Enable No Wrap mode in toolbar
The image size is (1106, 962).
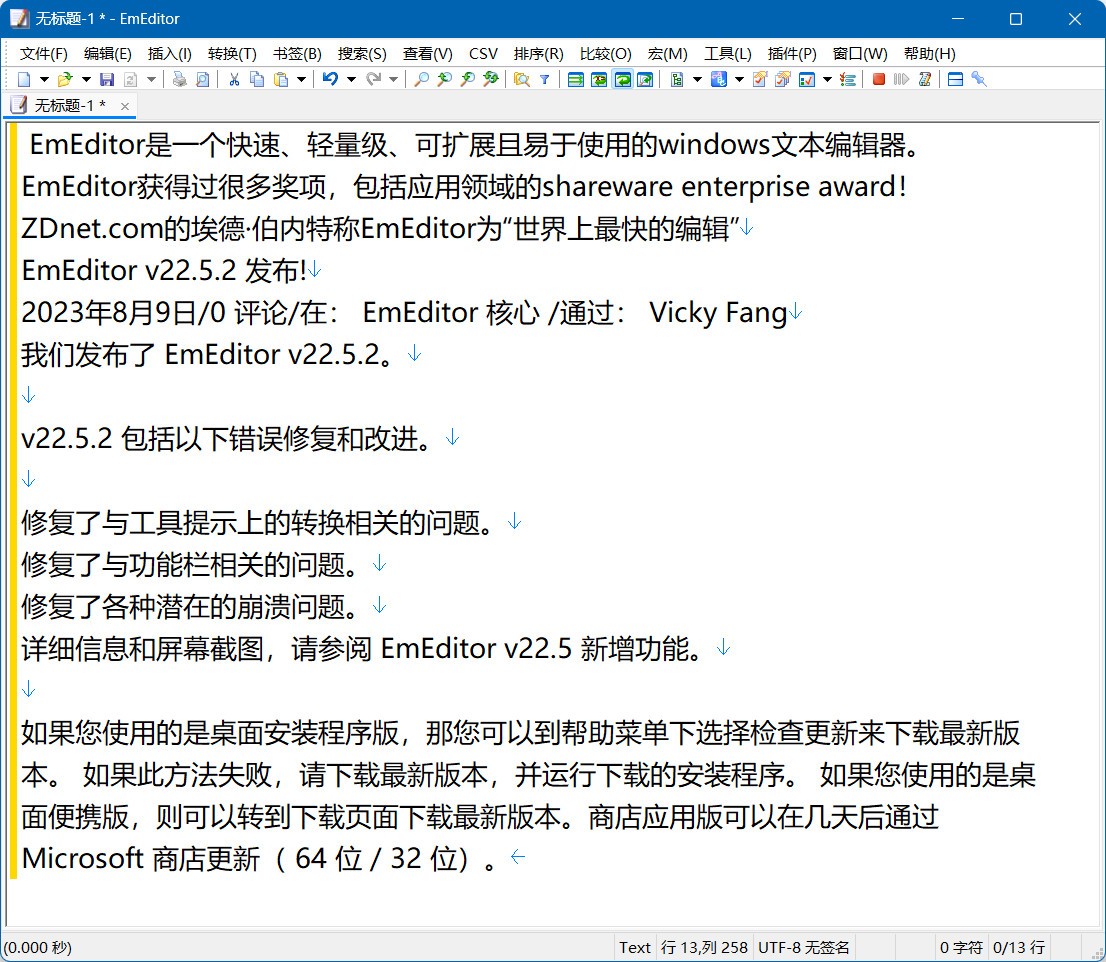point(576,79)
